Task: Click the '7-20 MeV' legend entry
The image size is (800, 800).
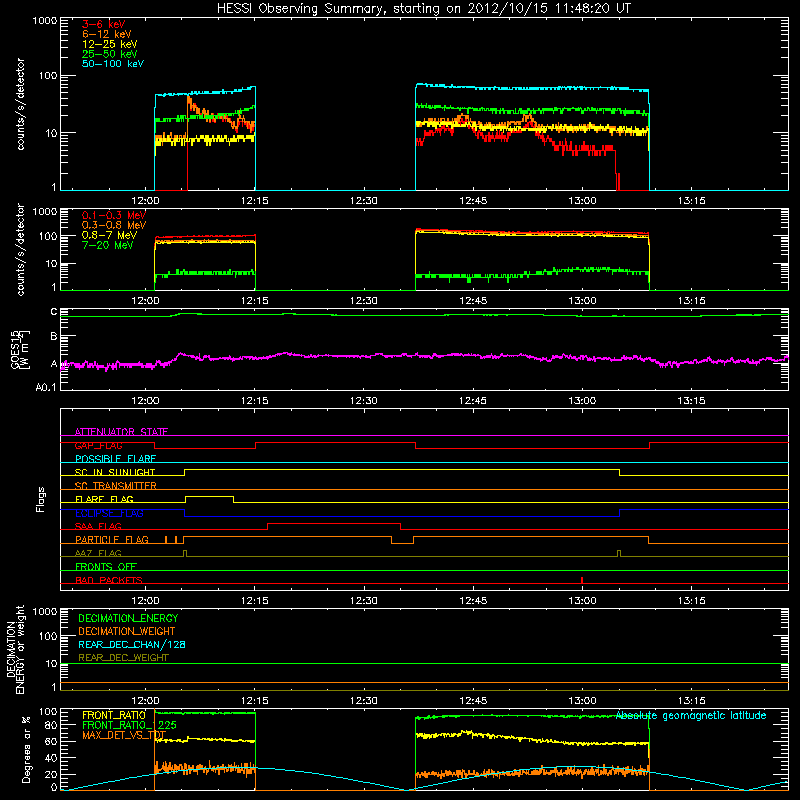Action: point(107,245)
